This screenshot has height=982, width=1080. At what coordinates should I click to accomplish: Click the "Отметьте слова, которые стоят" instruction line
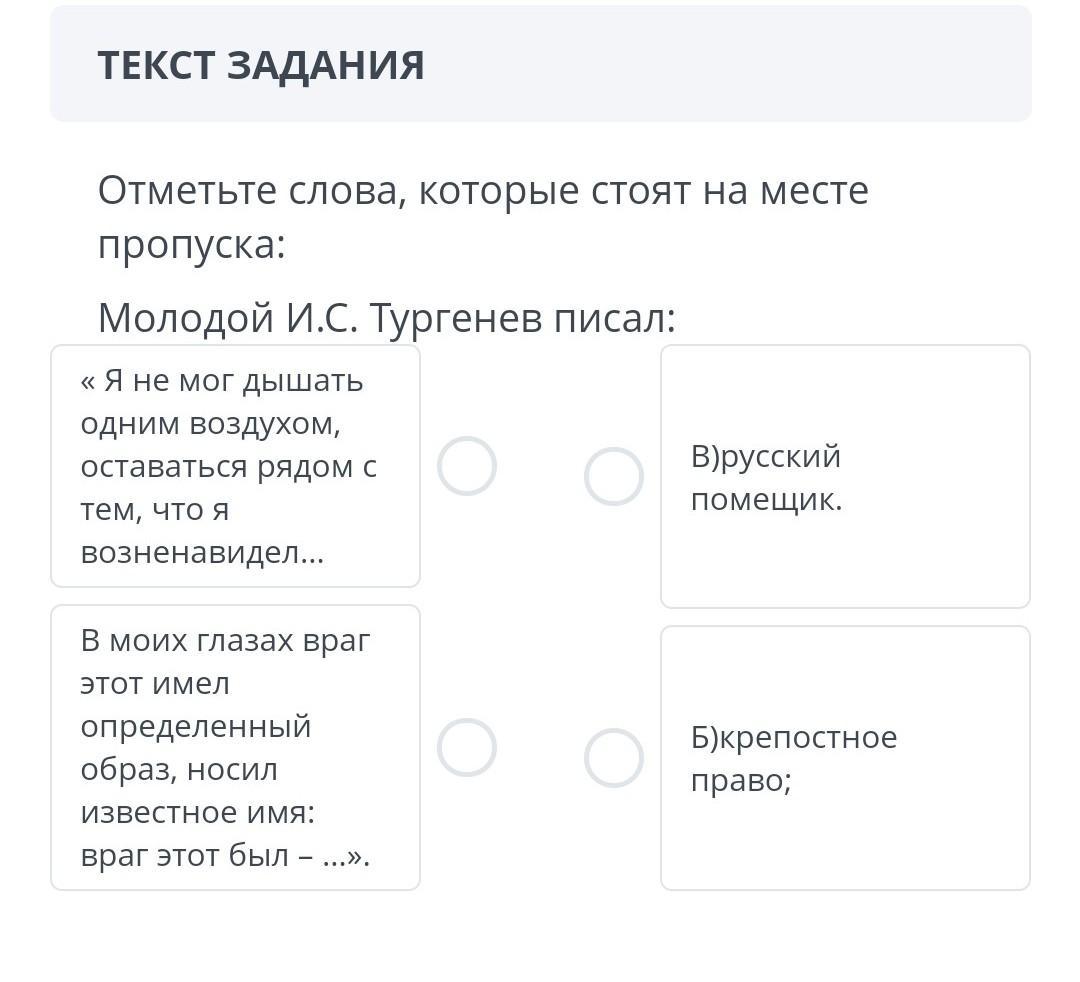point(483,190)
